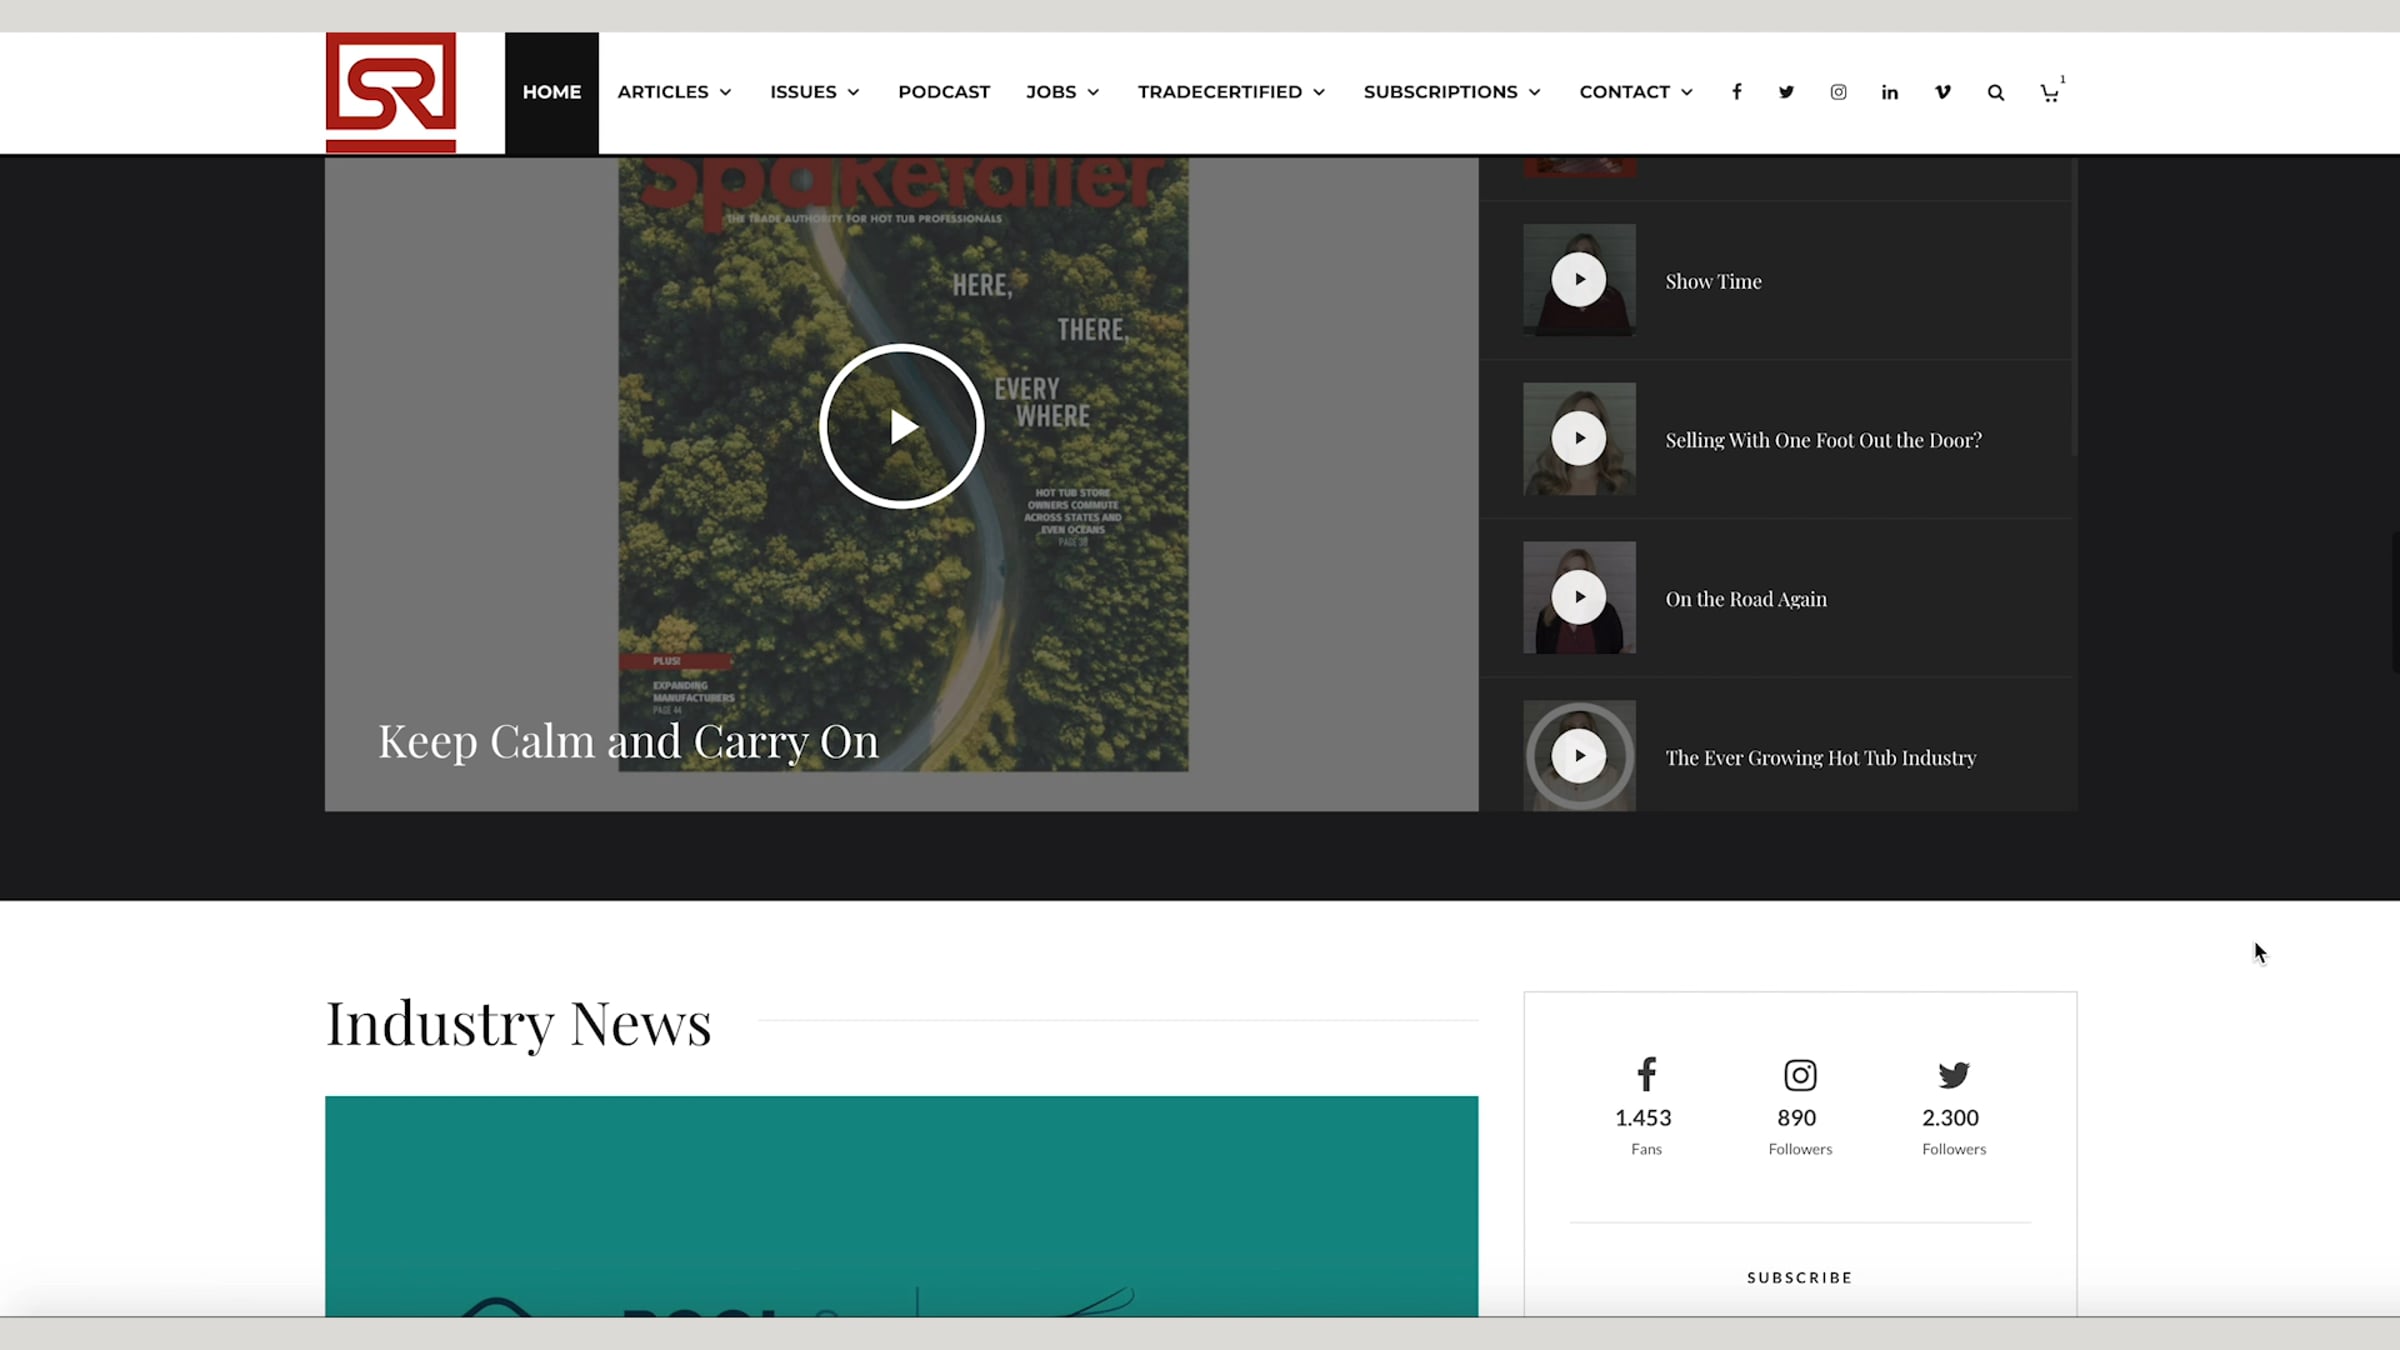
Task: Open the Vimeo icon in header
Action: (x=1942, y=92)
